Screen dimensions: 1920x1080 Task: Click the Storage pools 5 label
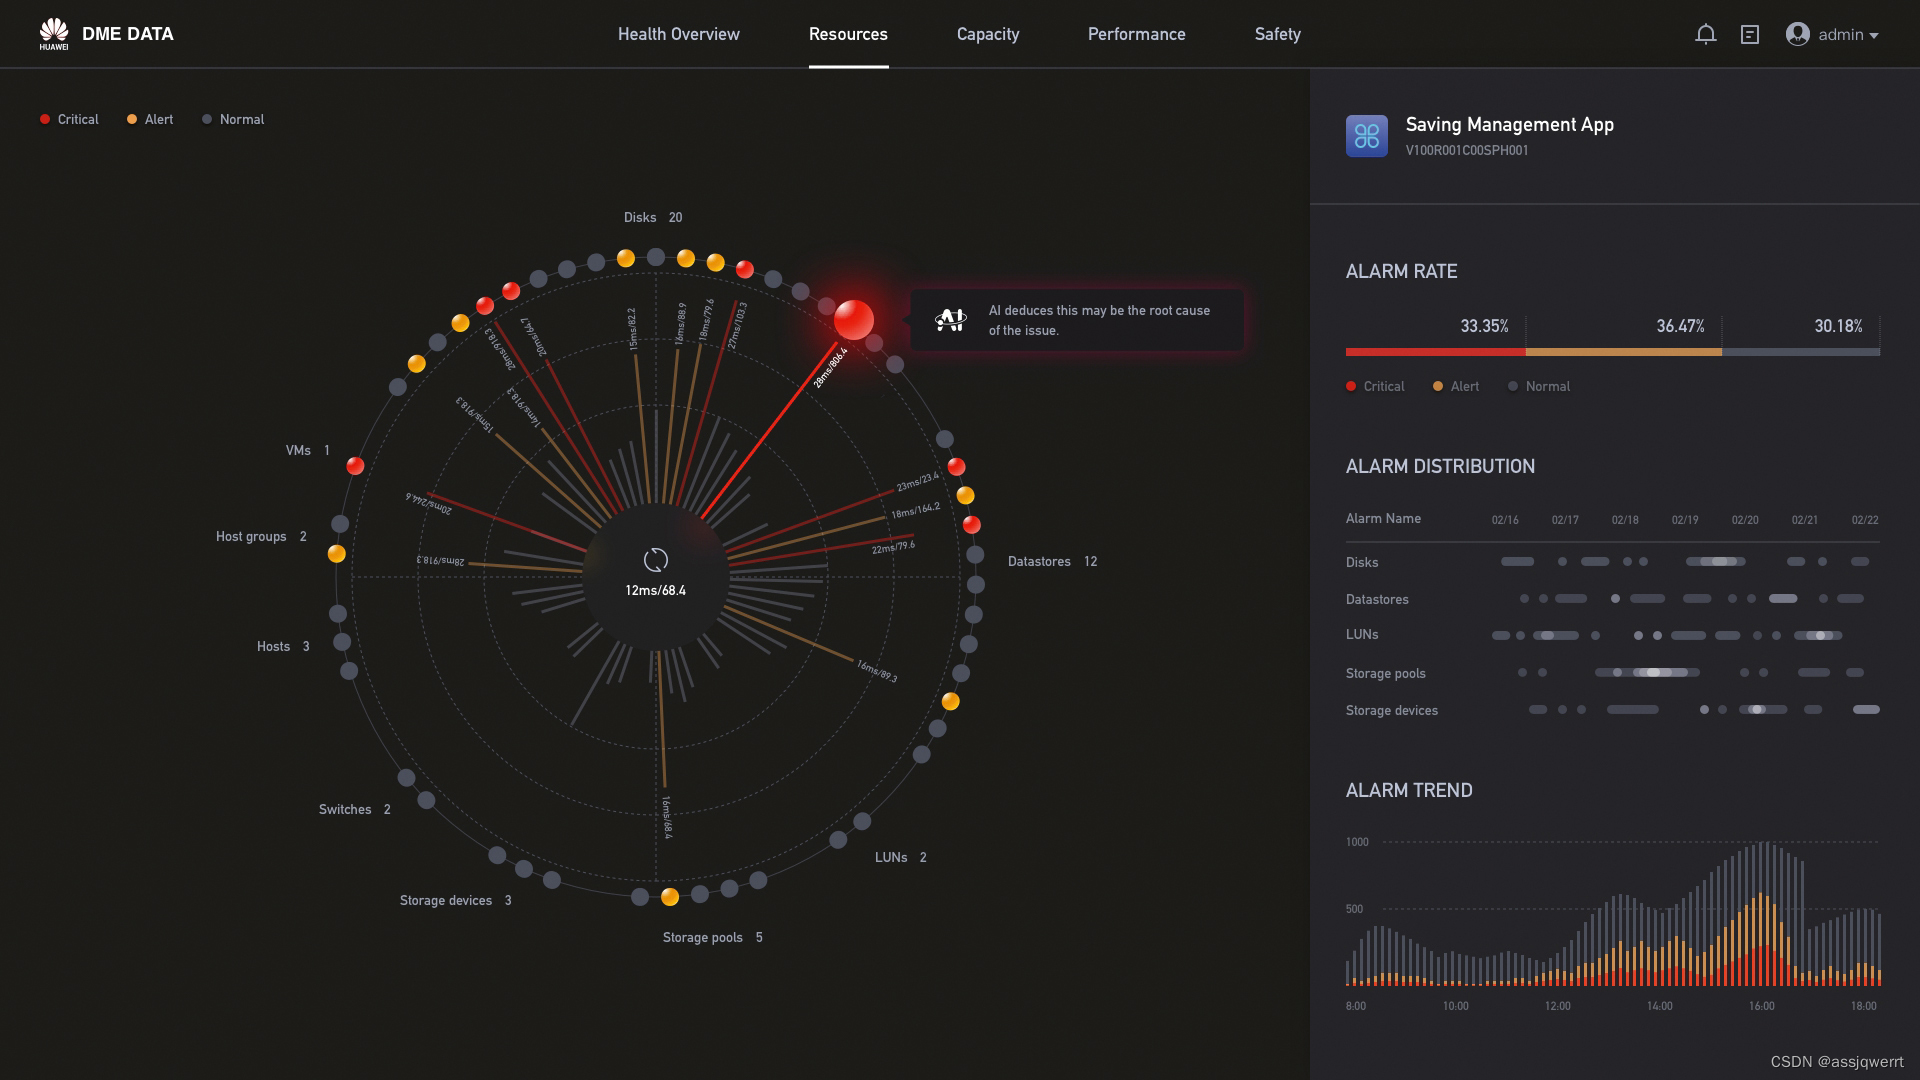click(712, 937)
